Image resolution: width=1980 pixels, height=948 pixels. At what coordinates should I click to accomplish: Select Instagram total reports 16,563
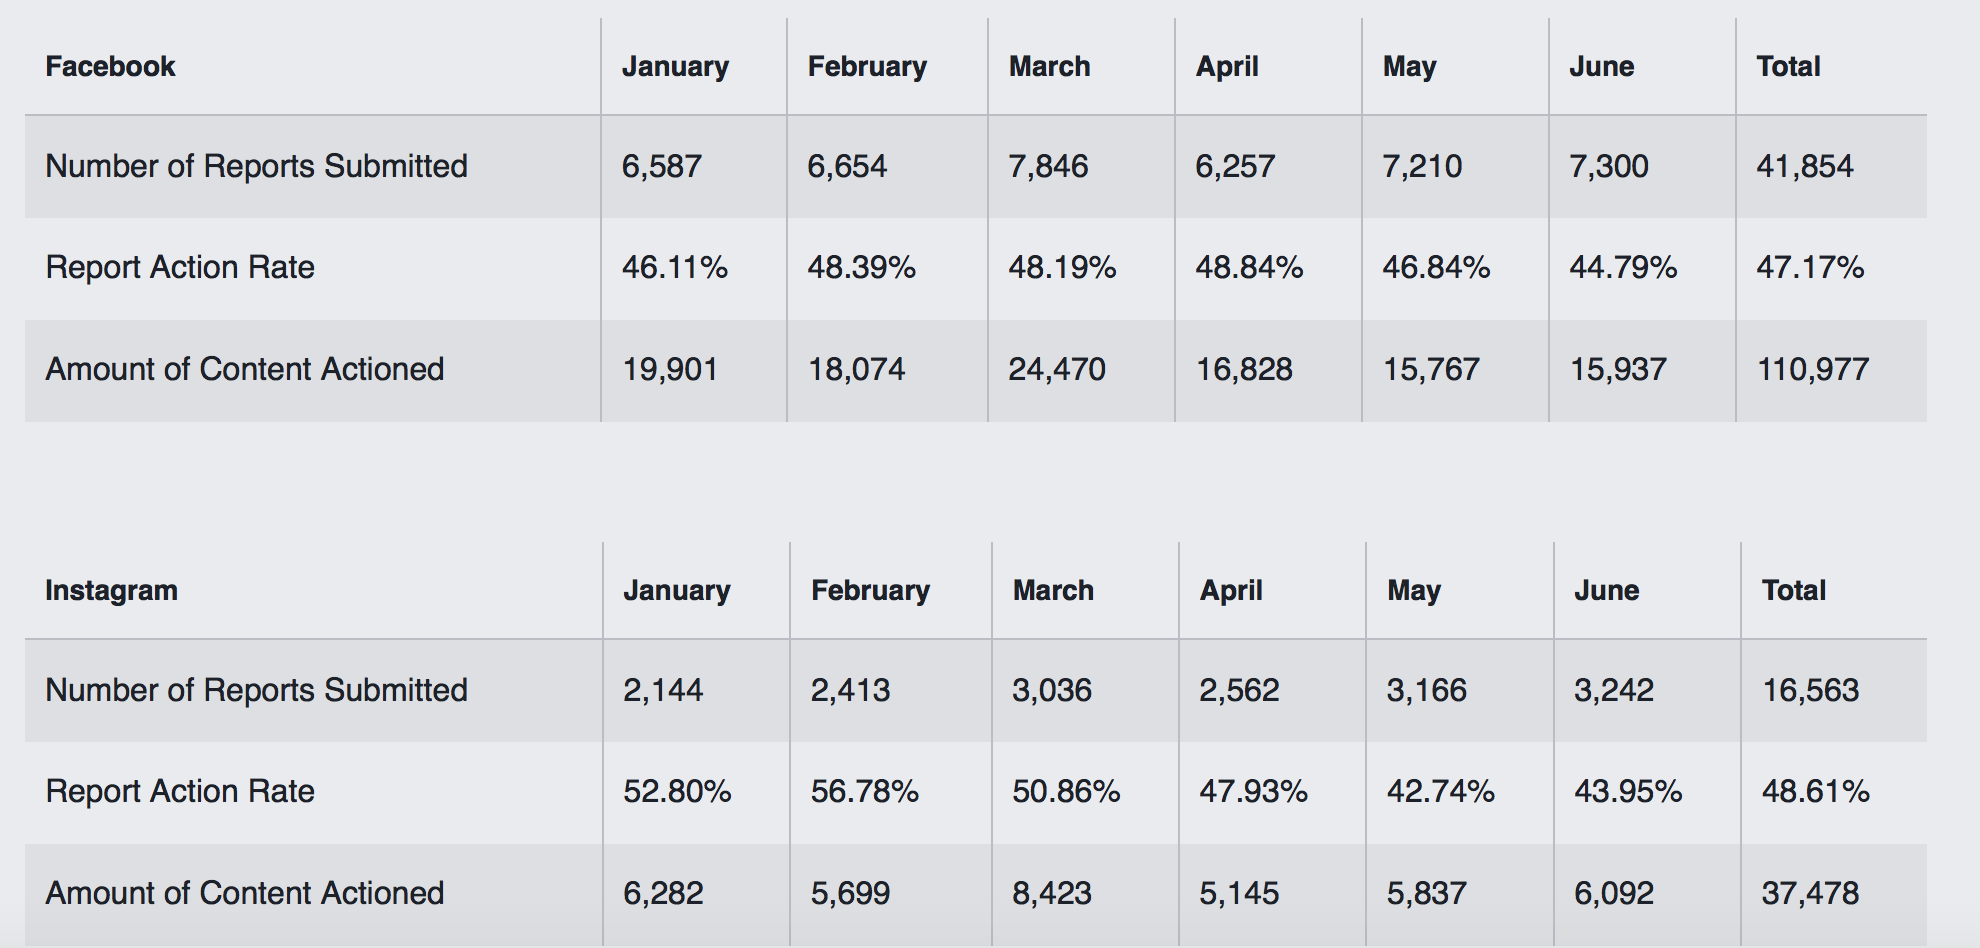1810,690
